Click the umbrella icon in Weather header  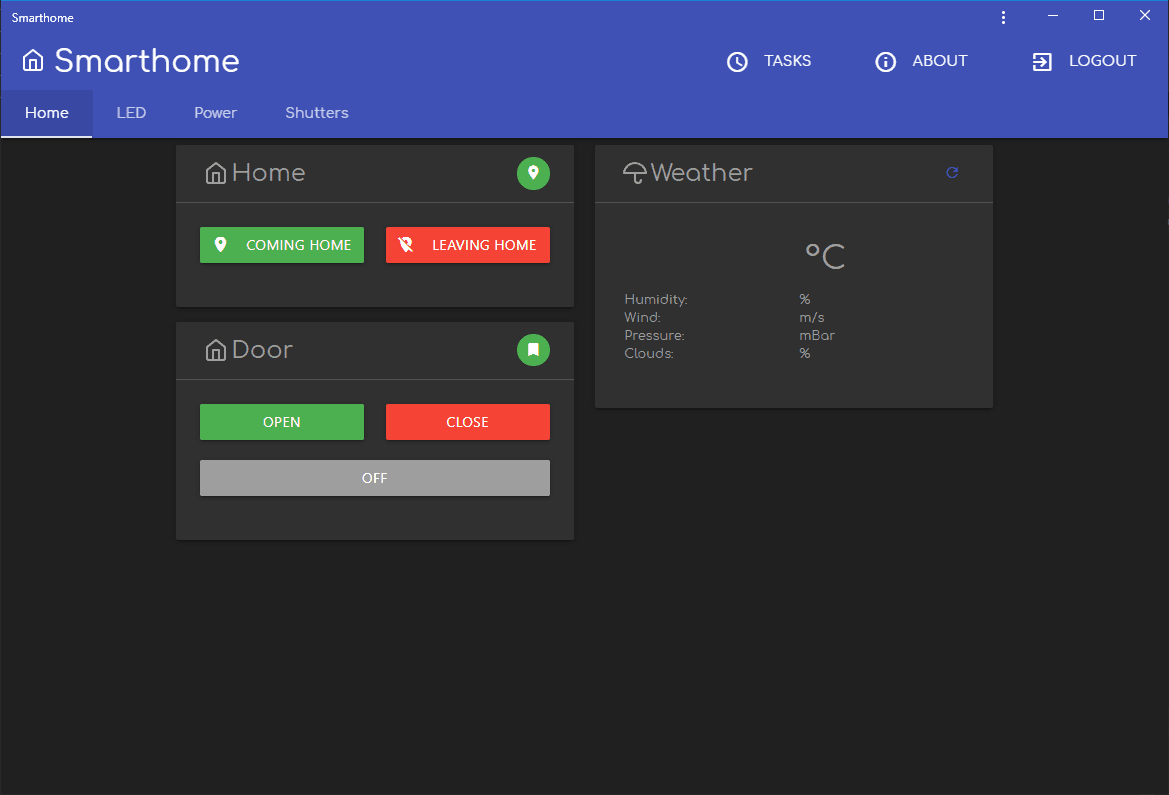pyautogui.click(x=634, y=173)
